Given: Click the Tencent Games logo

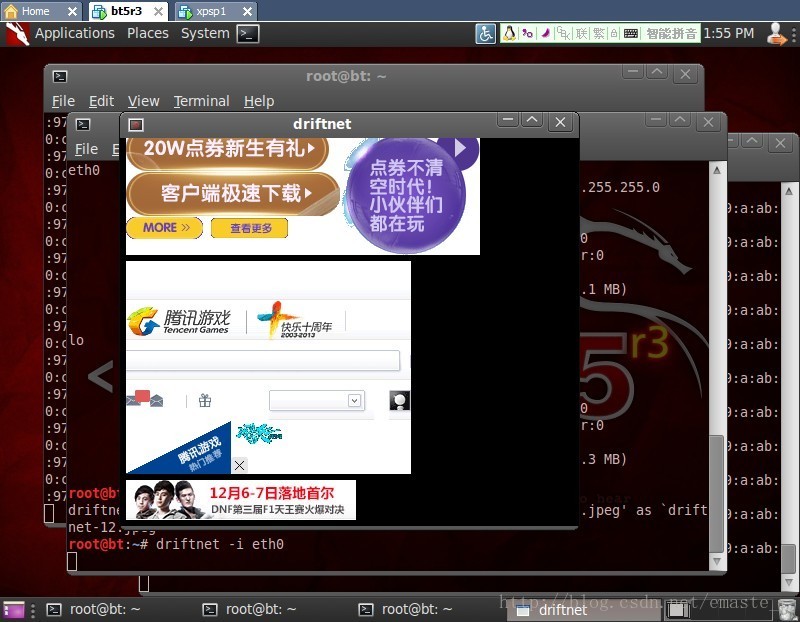Looking at the screenshot, I should pos(179,322).
